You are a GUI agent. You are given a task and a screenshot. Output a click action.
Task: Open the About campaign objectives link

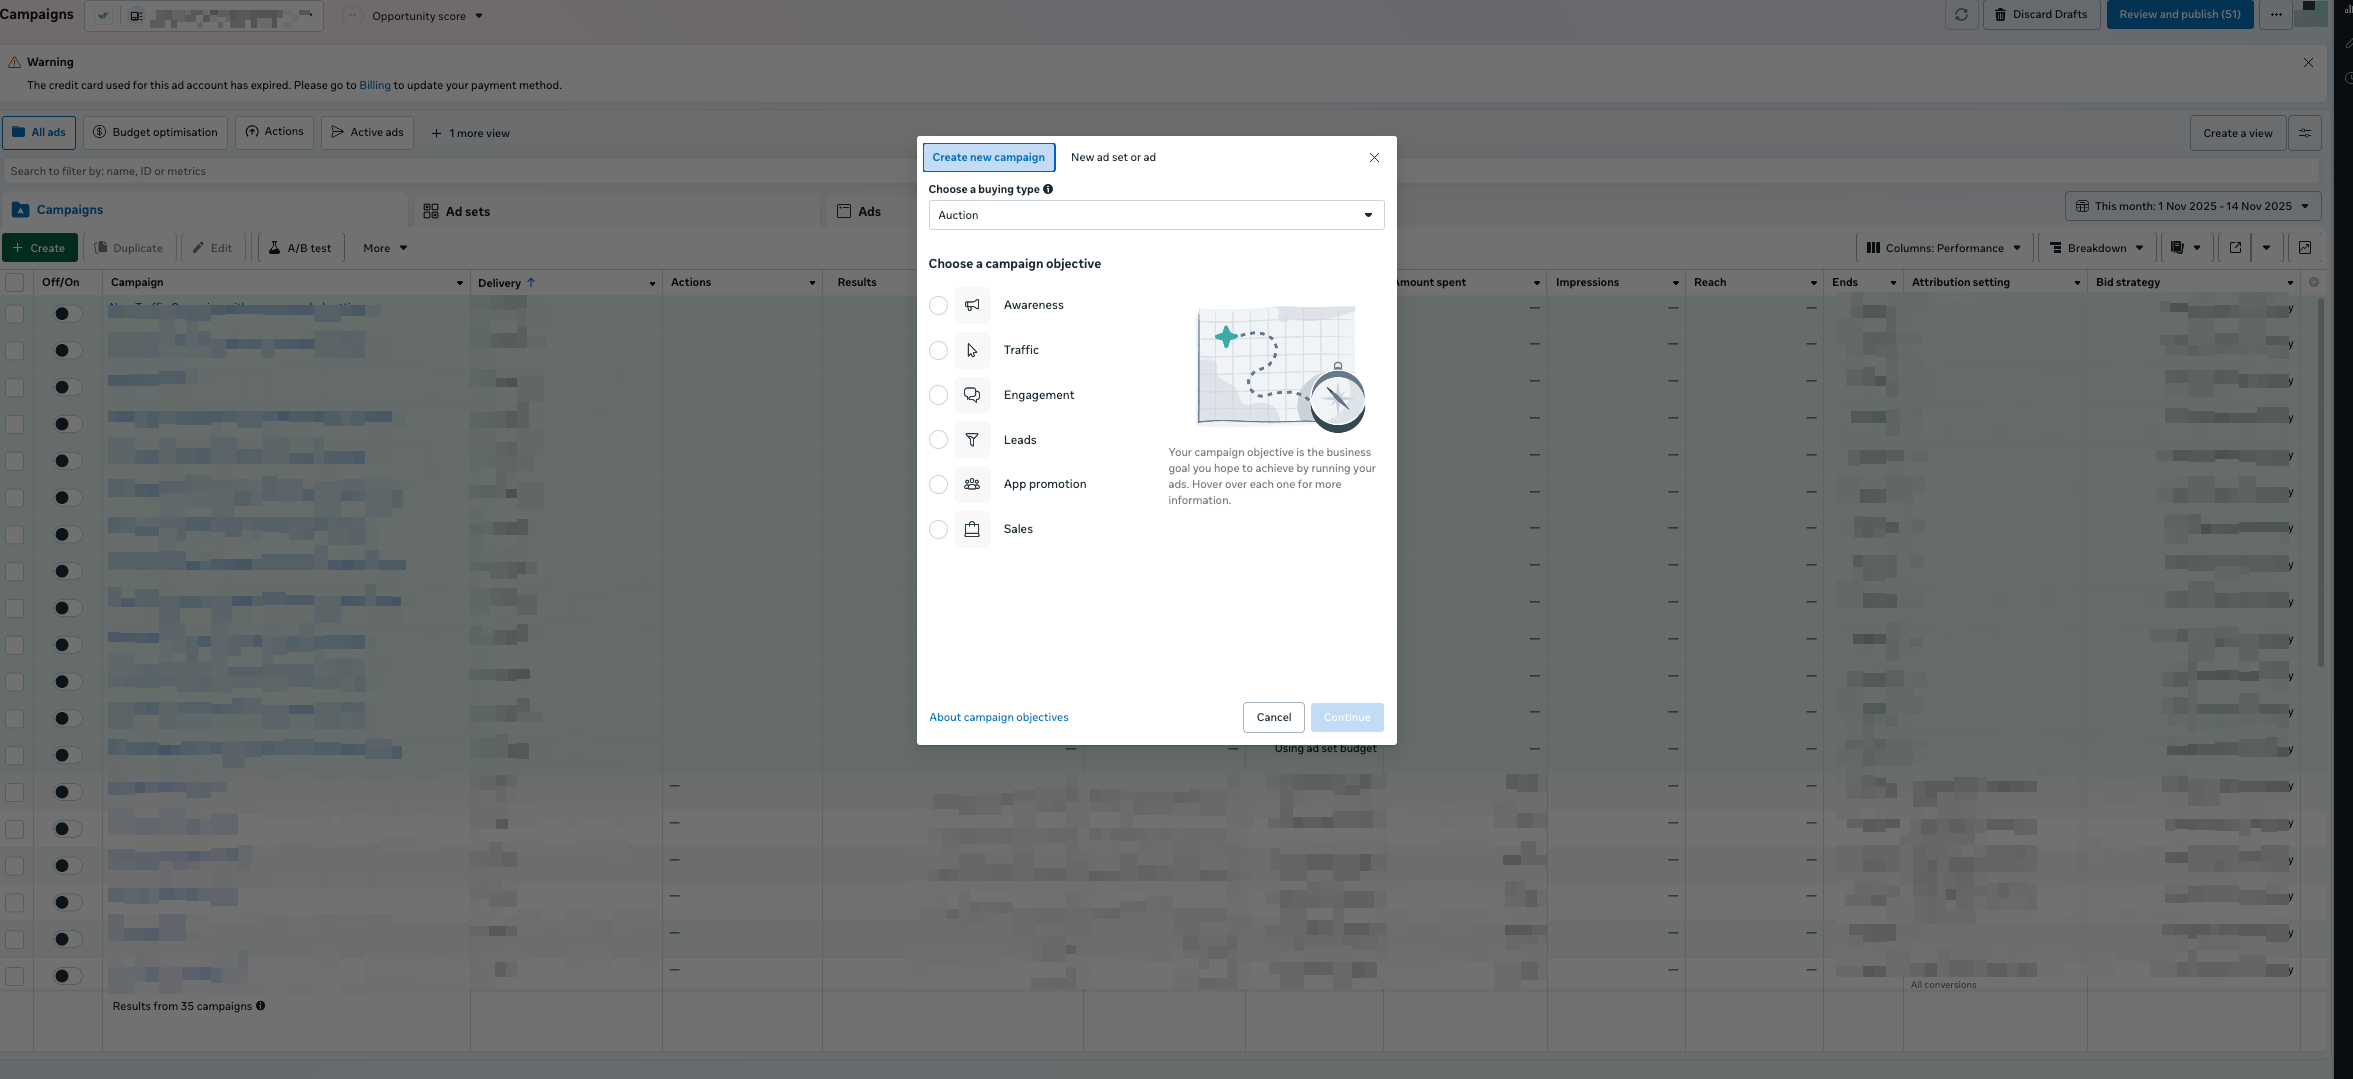(998, 717)
